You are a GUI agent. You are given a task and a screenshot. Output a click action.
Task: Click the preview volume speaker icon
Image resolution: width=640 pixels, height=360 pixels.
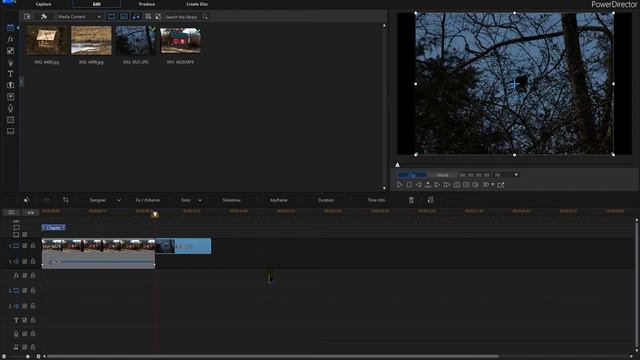[x=475, y=185]
